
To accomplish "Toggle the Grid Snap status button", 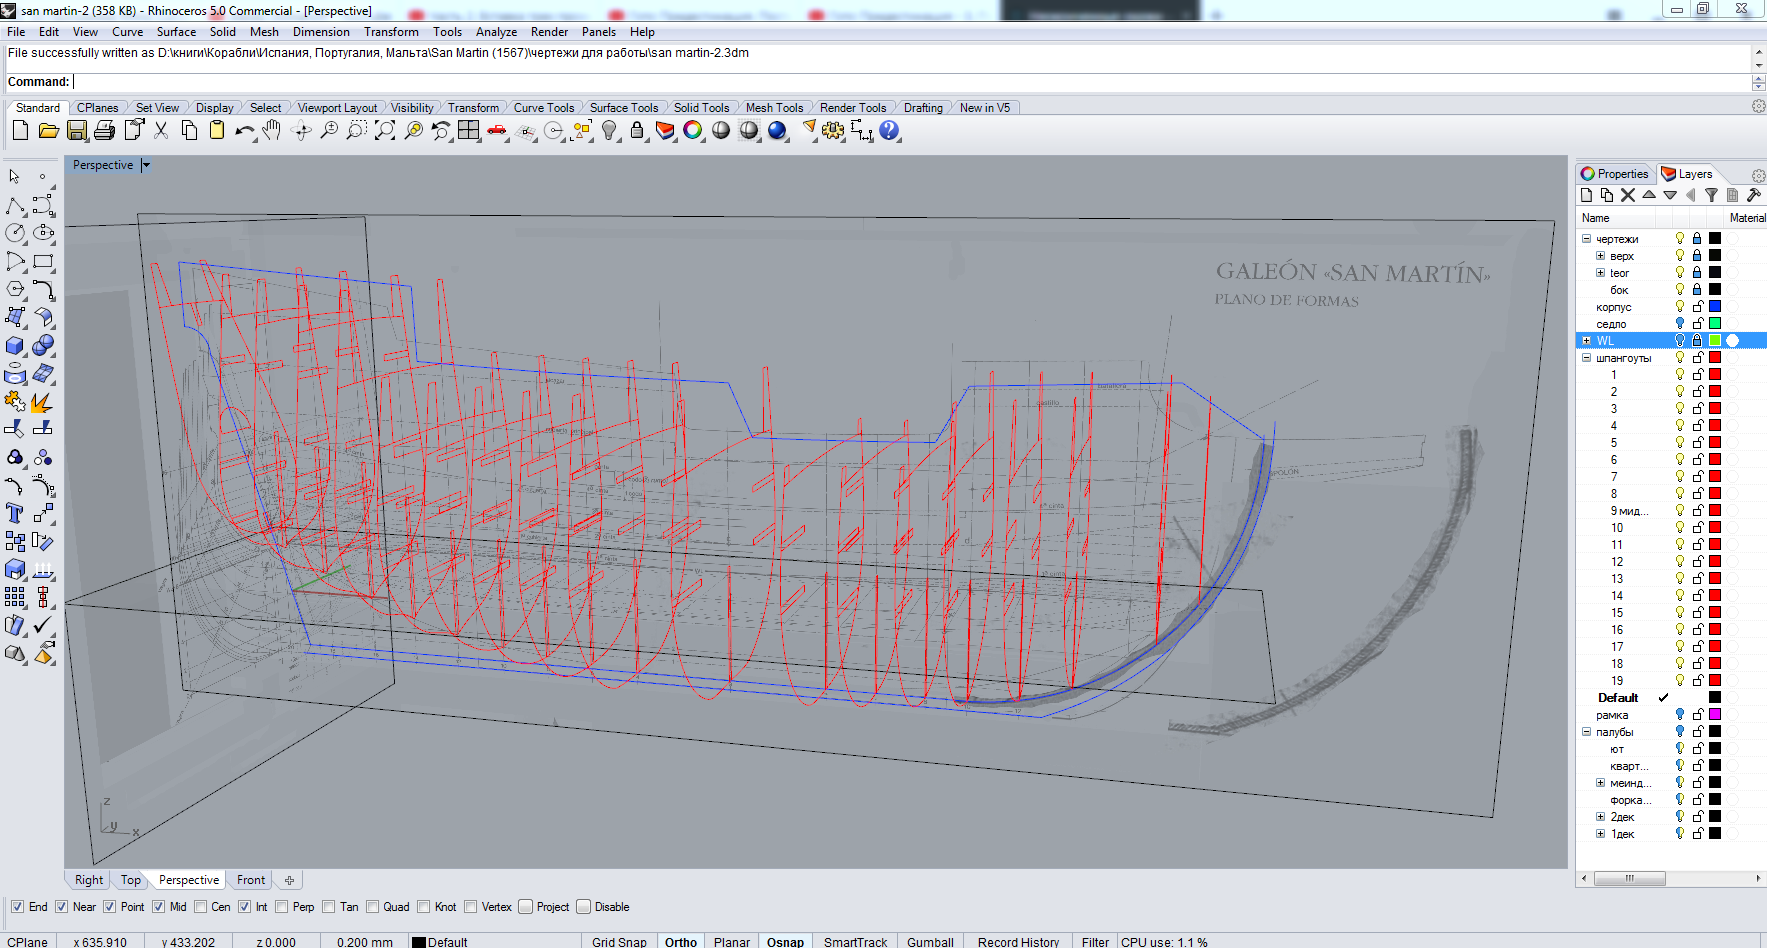I will pyautogui.click(x=619, y=942).
